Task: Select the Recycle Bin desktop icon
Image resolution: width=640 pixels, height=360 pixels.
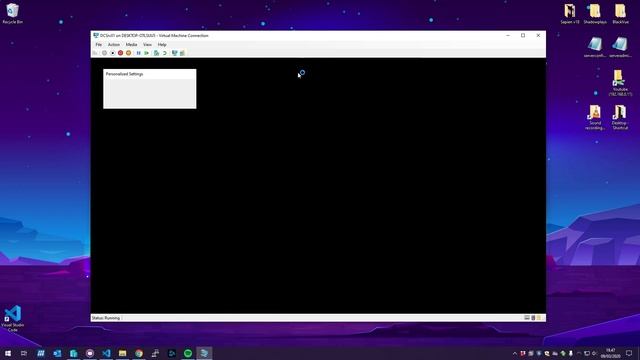Action: pos(13,13)
